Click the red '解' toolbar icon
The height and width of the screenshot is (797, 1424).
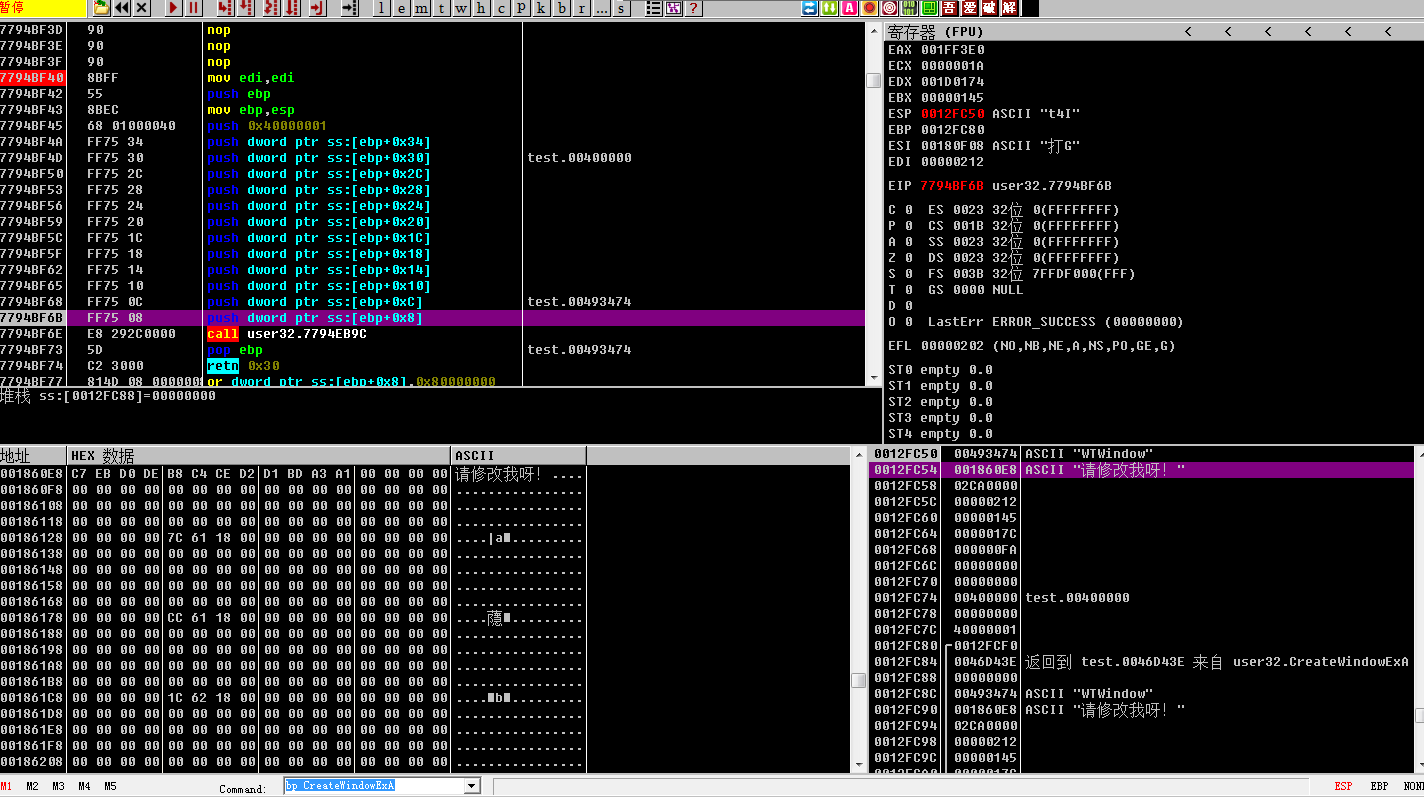pos(1009,8)
